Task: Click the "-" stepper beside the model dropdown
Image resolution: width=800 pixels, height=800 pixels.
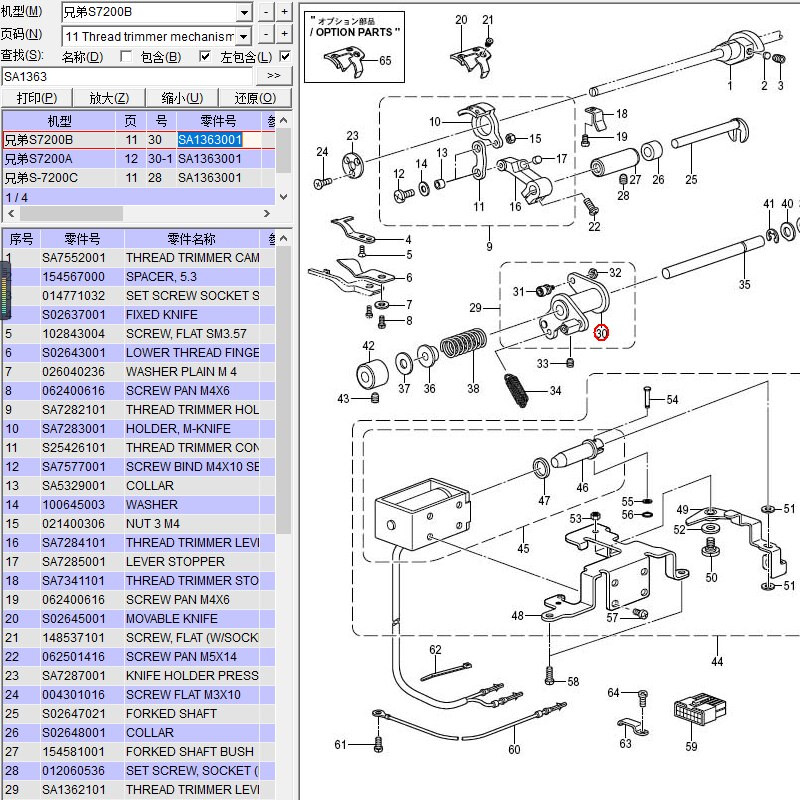Action: [266, 12]
